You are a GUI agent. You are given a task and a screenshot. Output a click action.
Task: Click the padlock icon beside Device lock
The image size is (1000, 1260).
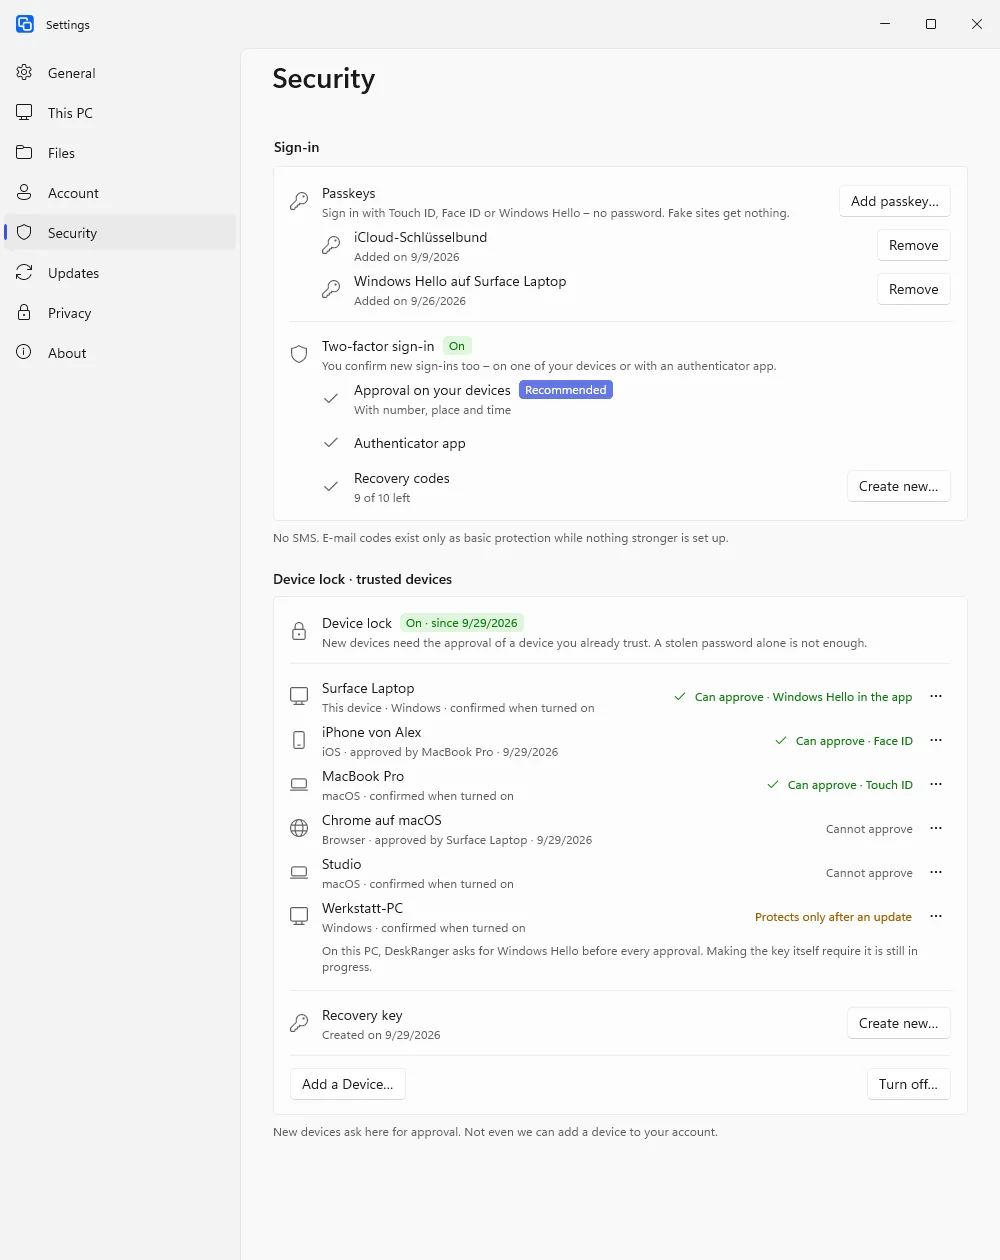click(299, 632)
